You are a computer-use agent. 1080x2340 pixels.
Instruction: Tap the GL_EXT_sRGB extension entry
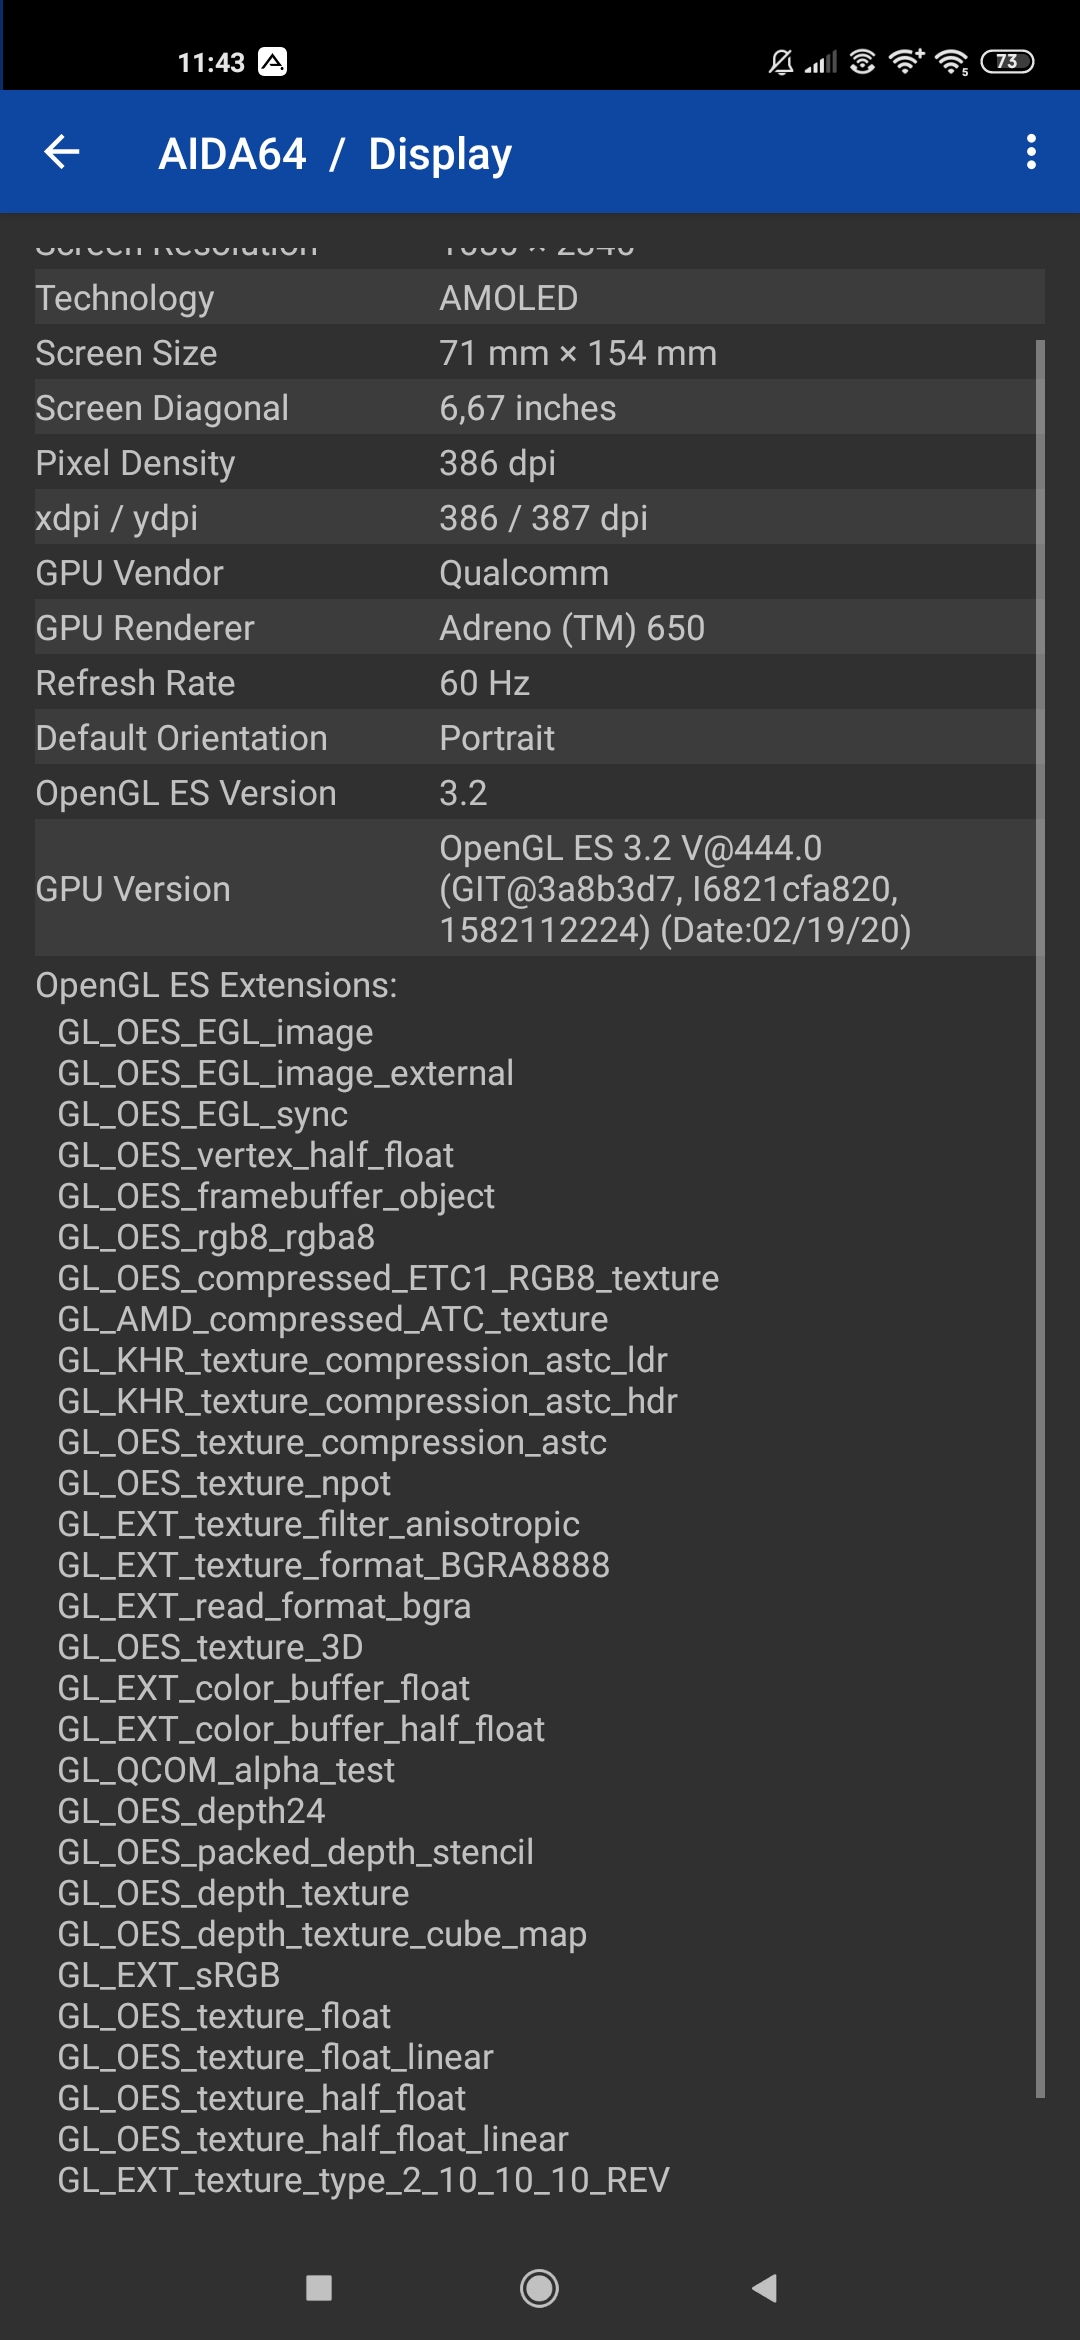[169, 1975]
